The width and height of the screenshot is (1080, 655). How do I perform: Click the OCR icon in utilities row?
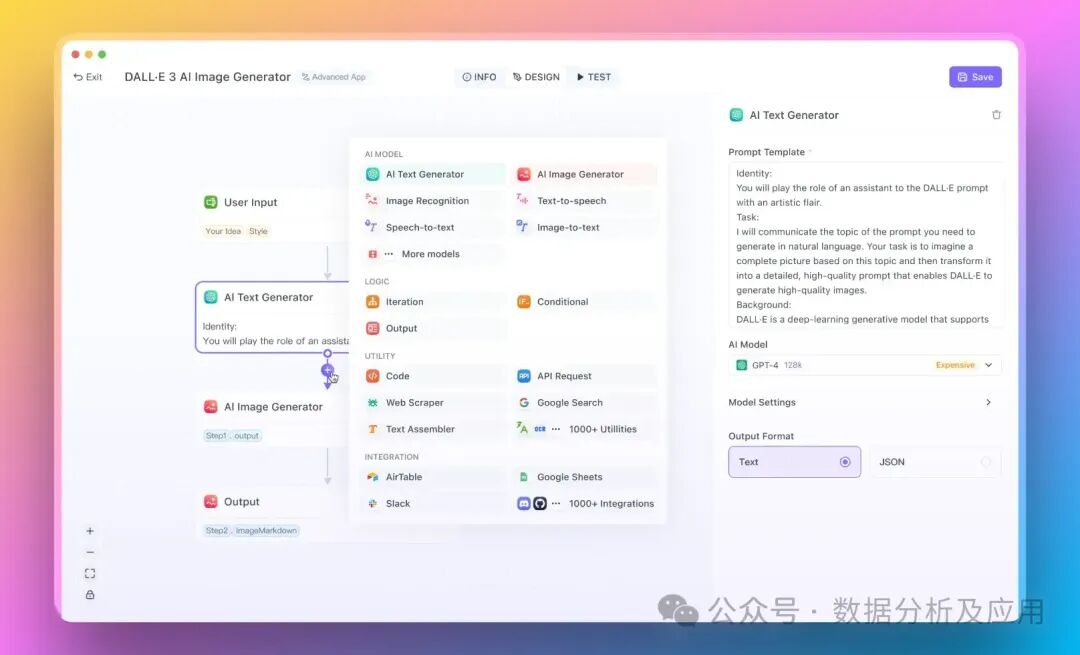point(540,429)
